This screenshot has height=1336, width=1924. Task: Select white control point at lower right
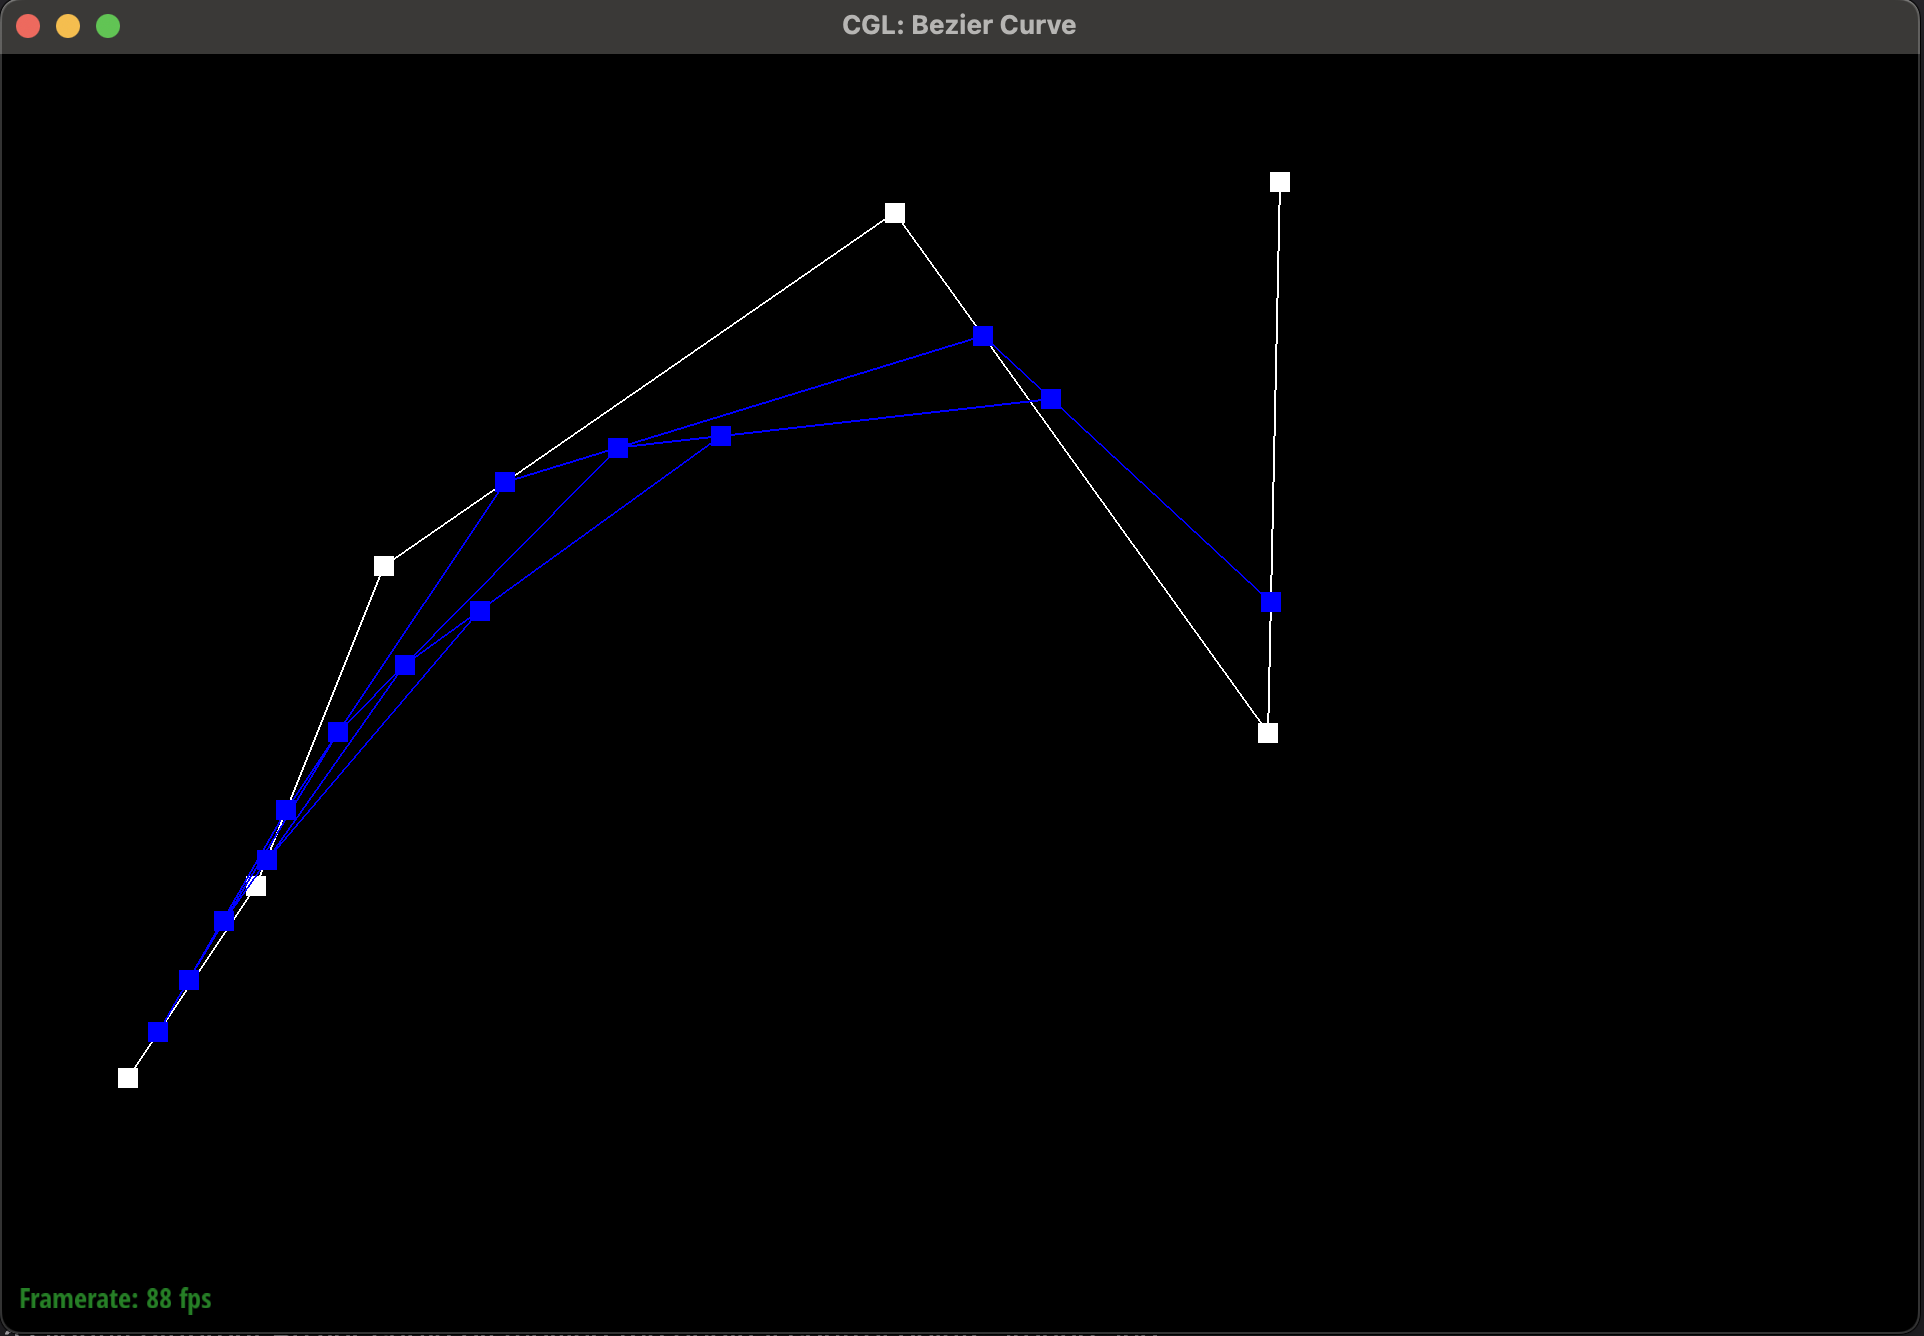coord(1267,733)
